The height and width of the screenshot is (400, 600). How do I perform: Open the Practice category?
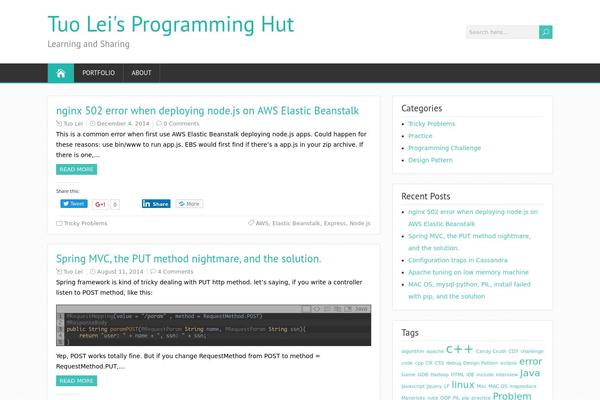[x=420, y=136]
